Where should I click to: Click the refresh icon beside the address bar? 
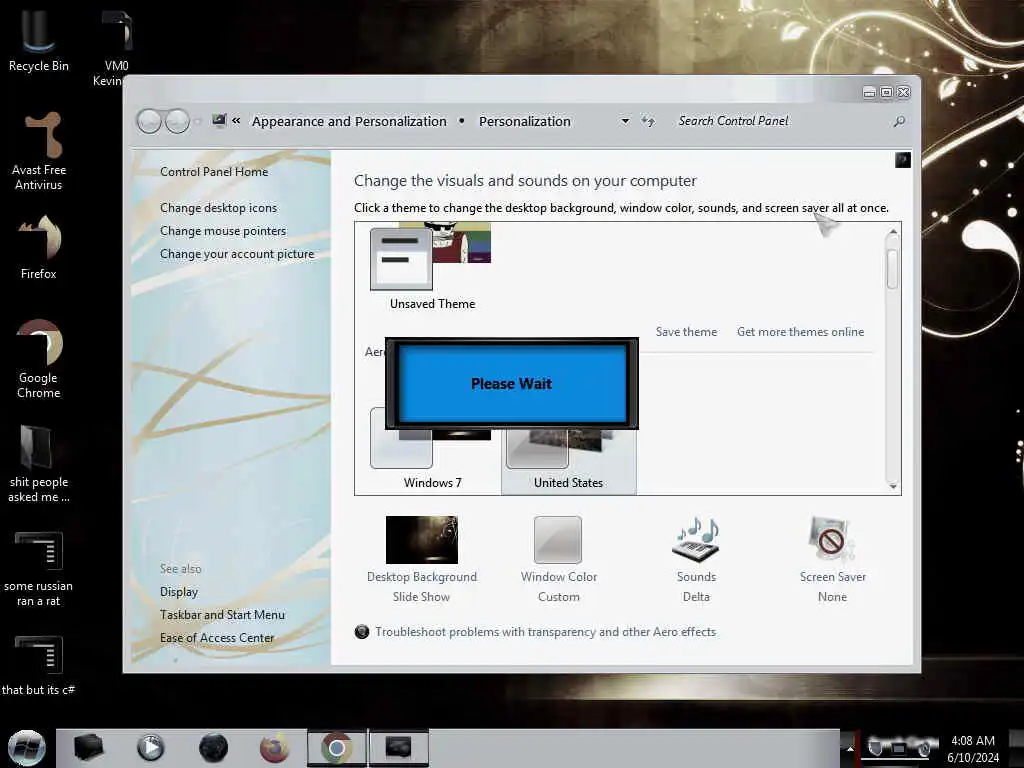click(x=647, y=121)
